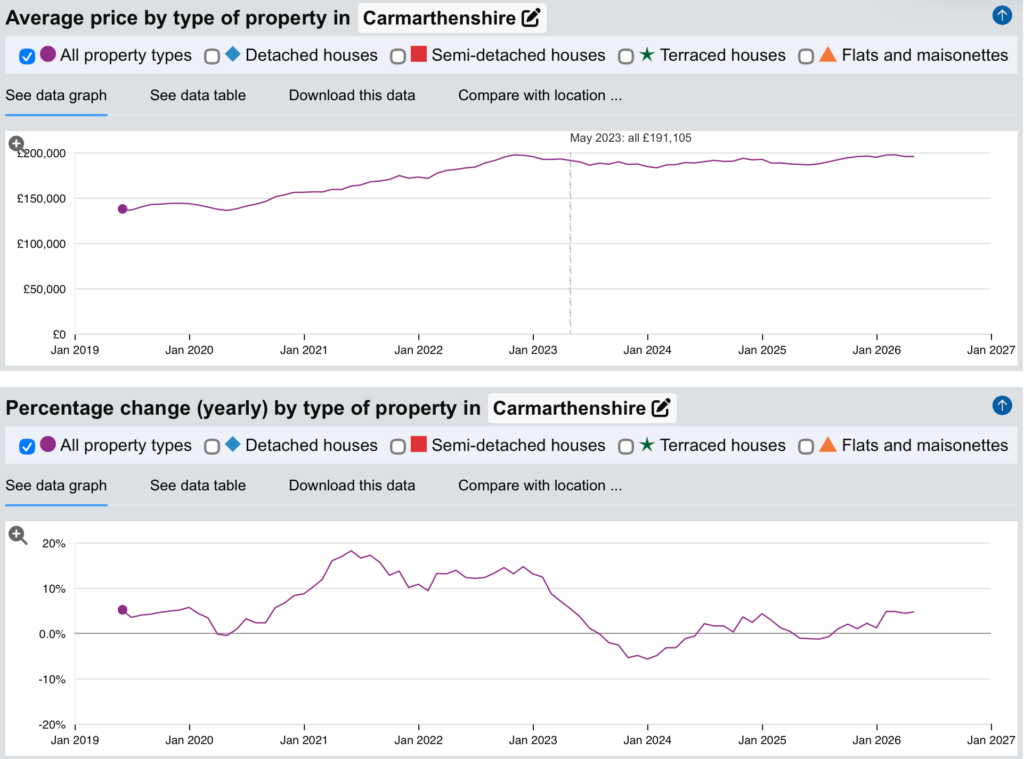The height and width of the screenshot is (759, 1024).
Task: Click edit pencil icon beside Carmarthenshire in Percentage change heading
Action: [x=661, y=408]
